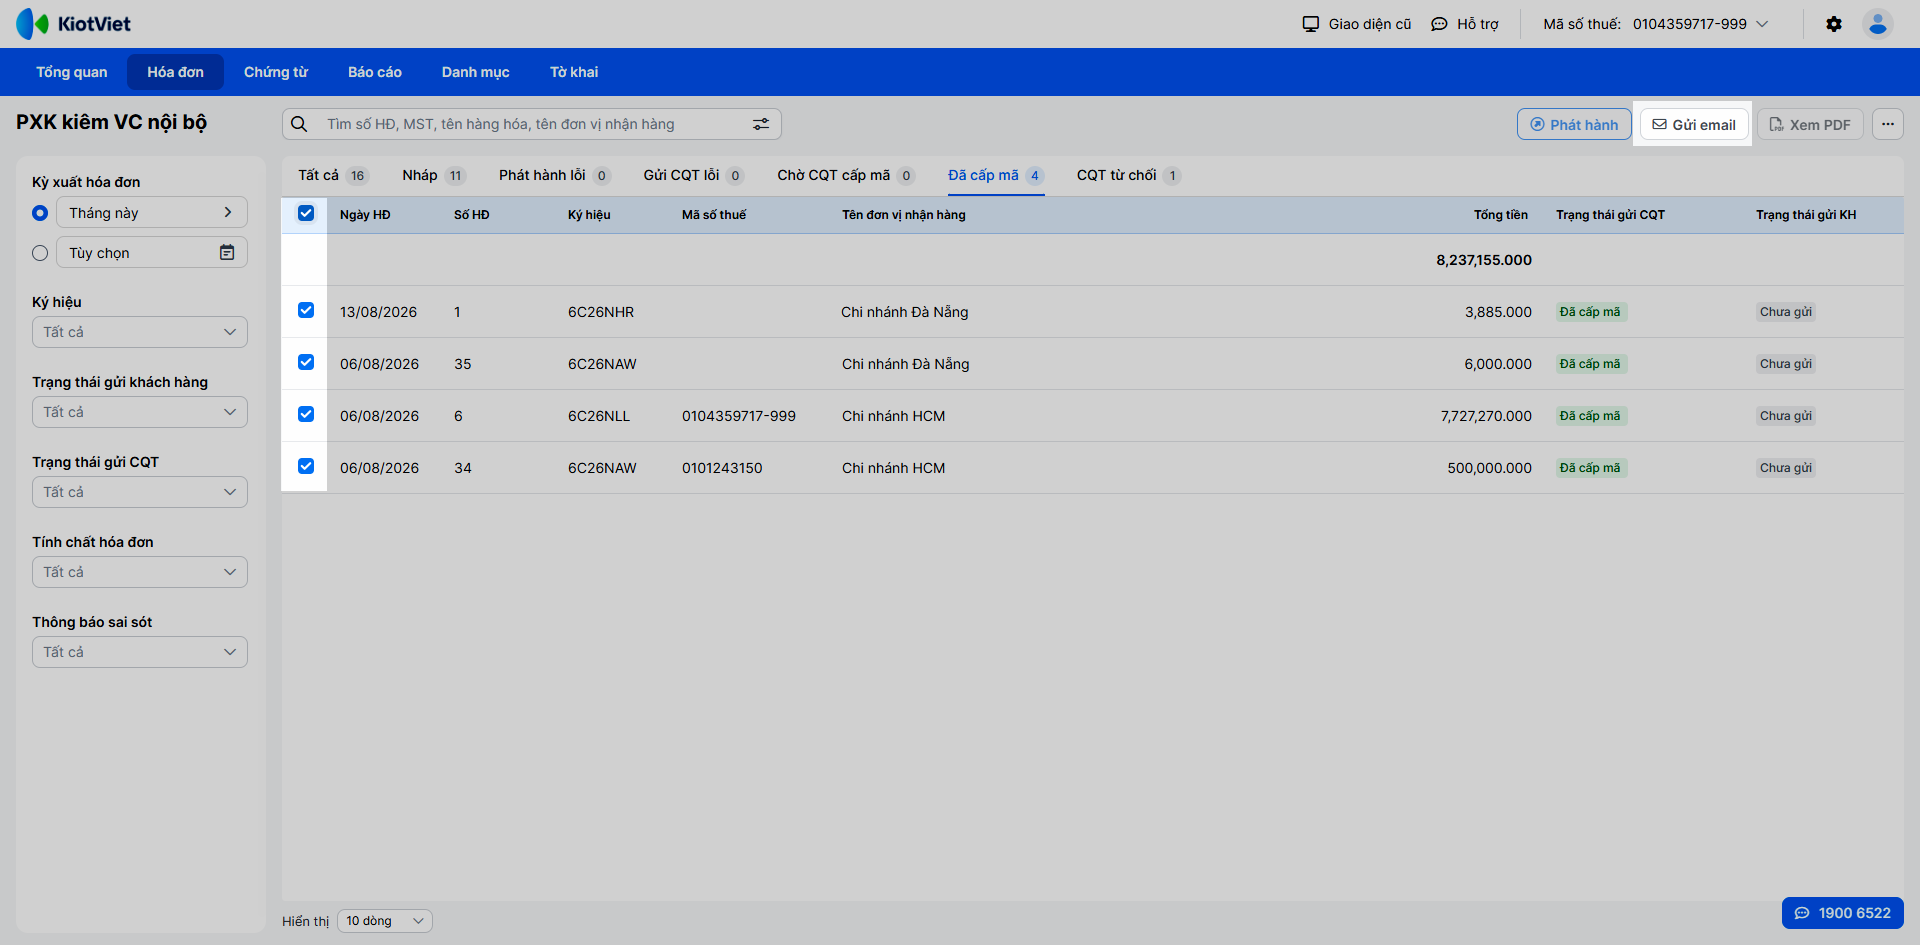Click Ký hiệu 6C26NHR cell
The width and height of the screenshot is (1920, 945).
tap(601, 312)
